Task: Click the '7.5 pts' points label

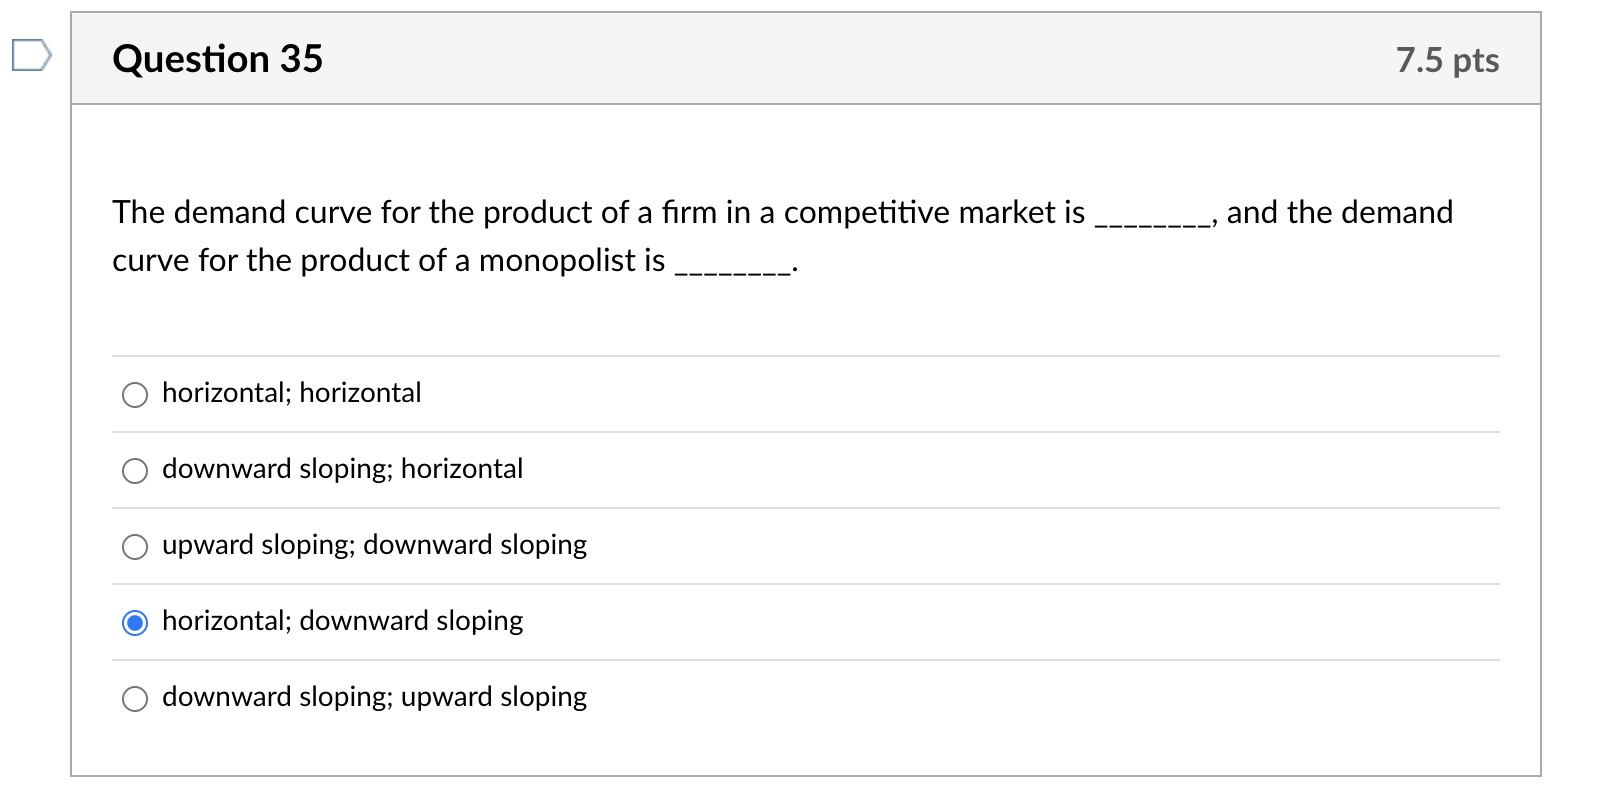Action: coord(1447,61)
